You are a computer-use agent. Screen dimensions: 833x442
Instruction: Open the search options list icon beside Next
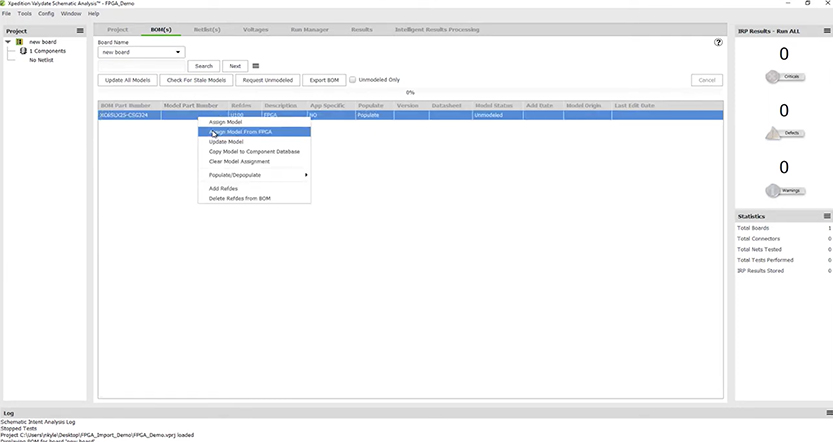coord(256,66)
